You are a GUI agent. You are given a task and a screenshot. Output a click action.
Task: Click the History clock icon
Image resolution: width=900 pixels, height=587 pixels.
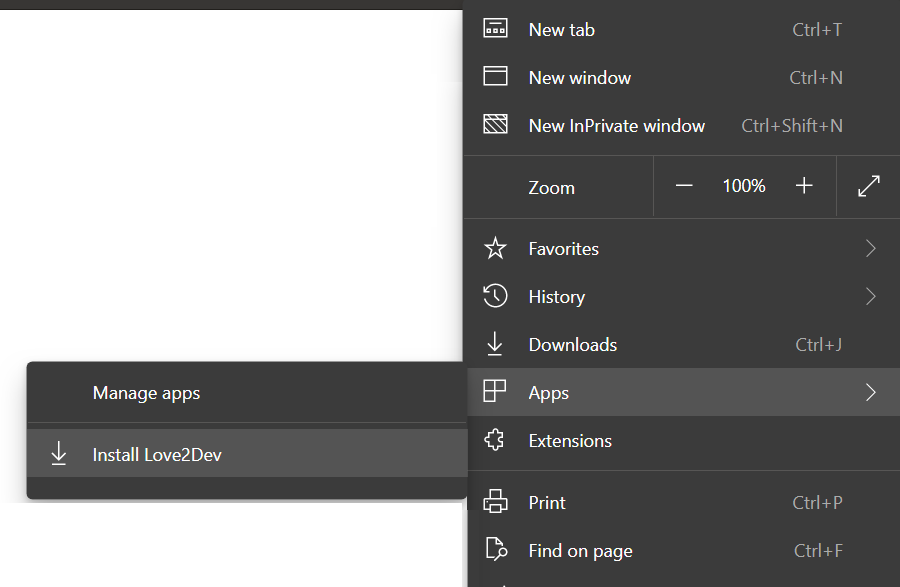coord(495,296)
